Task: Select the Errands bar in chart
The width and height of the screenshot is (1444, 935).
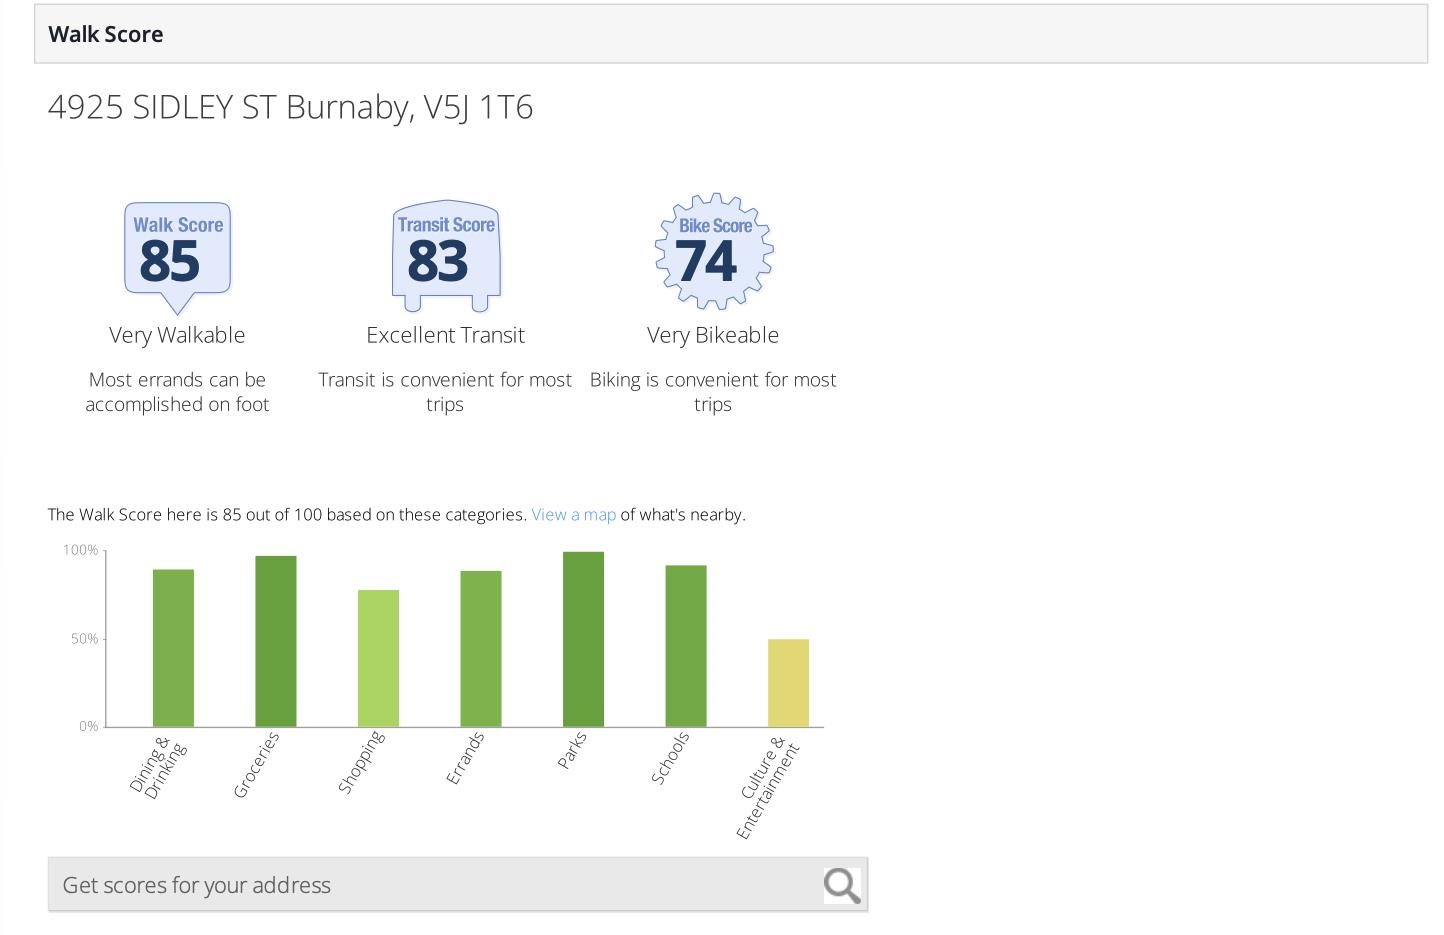Action: tap(481, 649)
